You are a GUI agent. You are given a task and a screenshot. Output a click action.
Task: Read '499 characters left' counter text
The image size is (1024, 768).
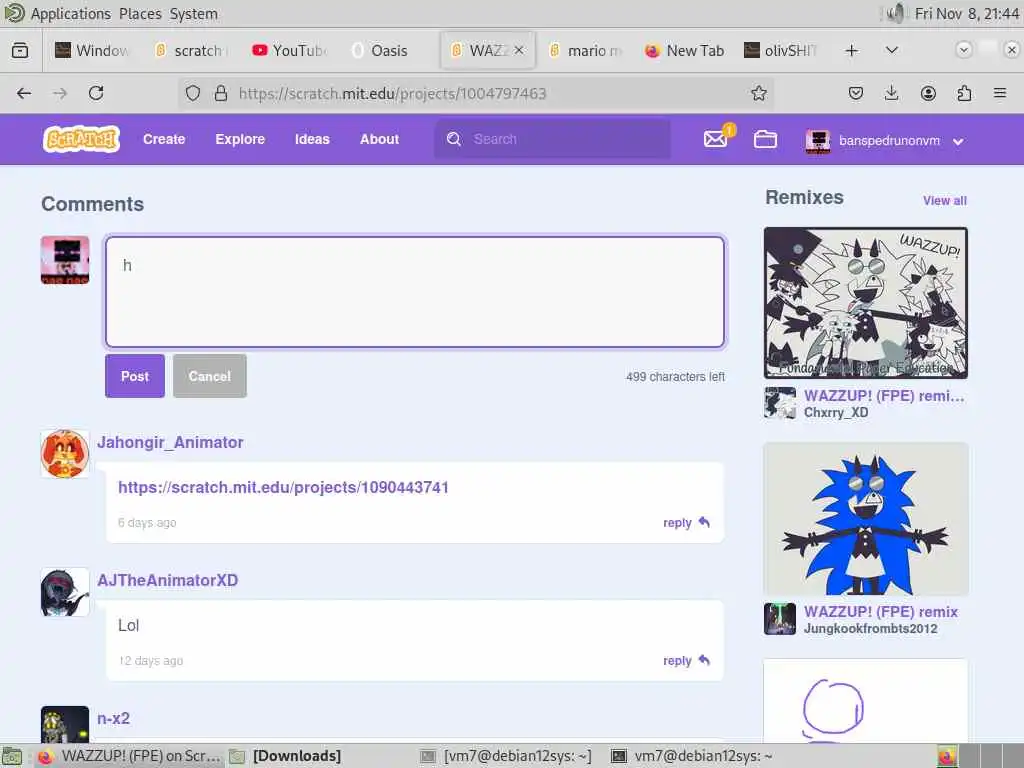point(675,377)
